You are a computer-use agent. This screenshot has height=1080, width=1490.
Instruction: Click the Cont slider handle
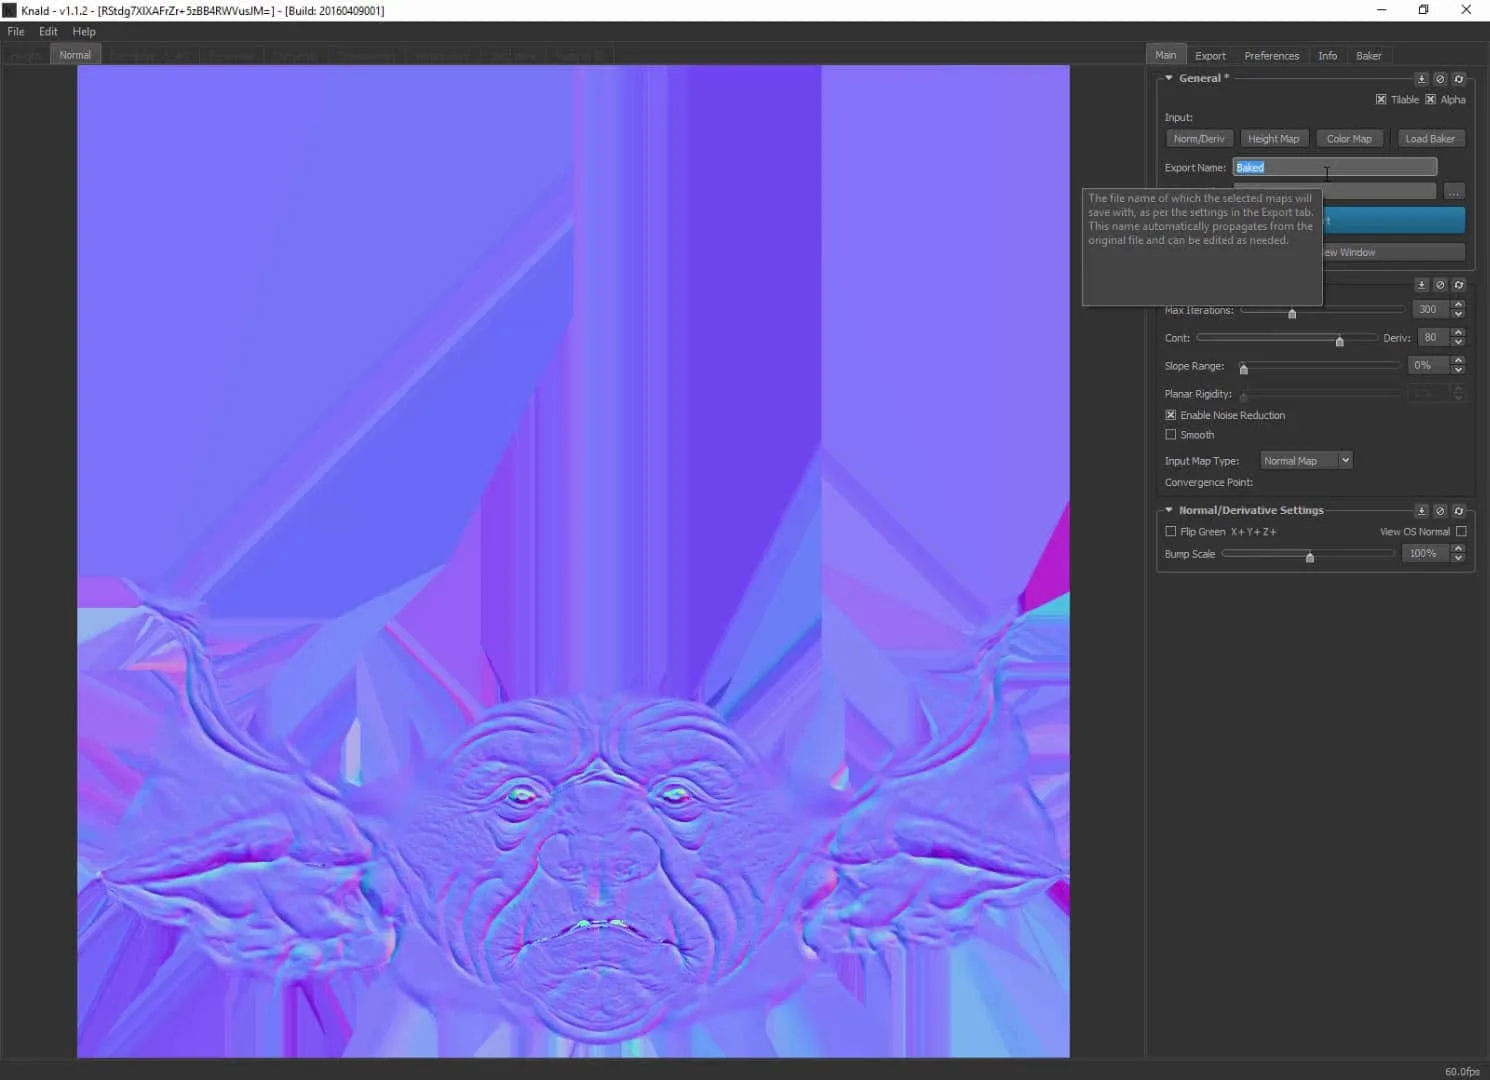coord(1339,341)
